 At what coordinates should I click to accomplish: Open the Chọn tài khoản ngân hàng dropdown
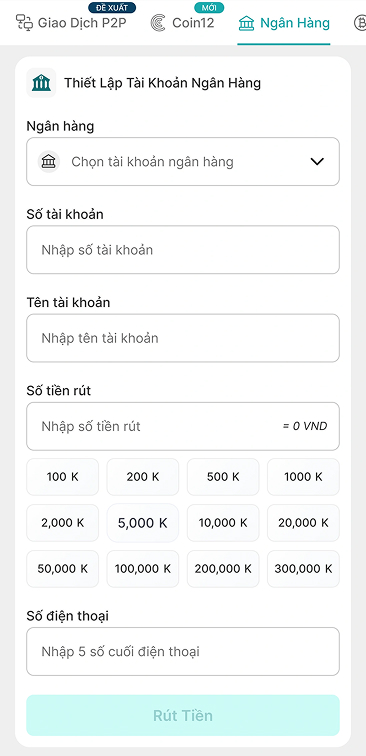[183, 162]
